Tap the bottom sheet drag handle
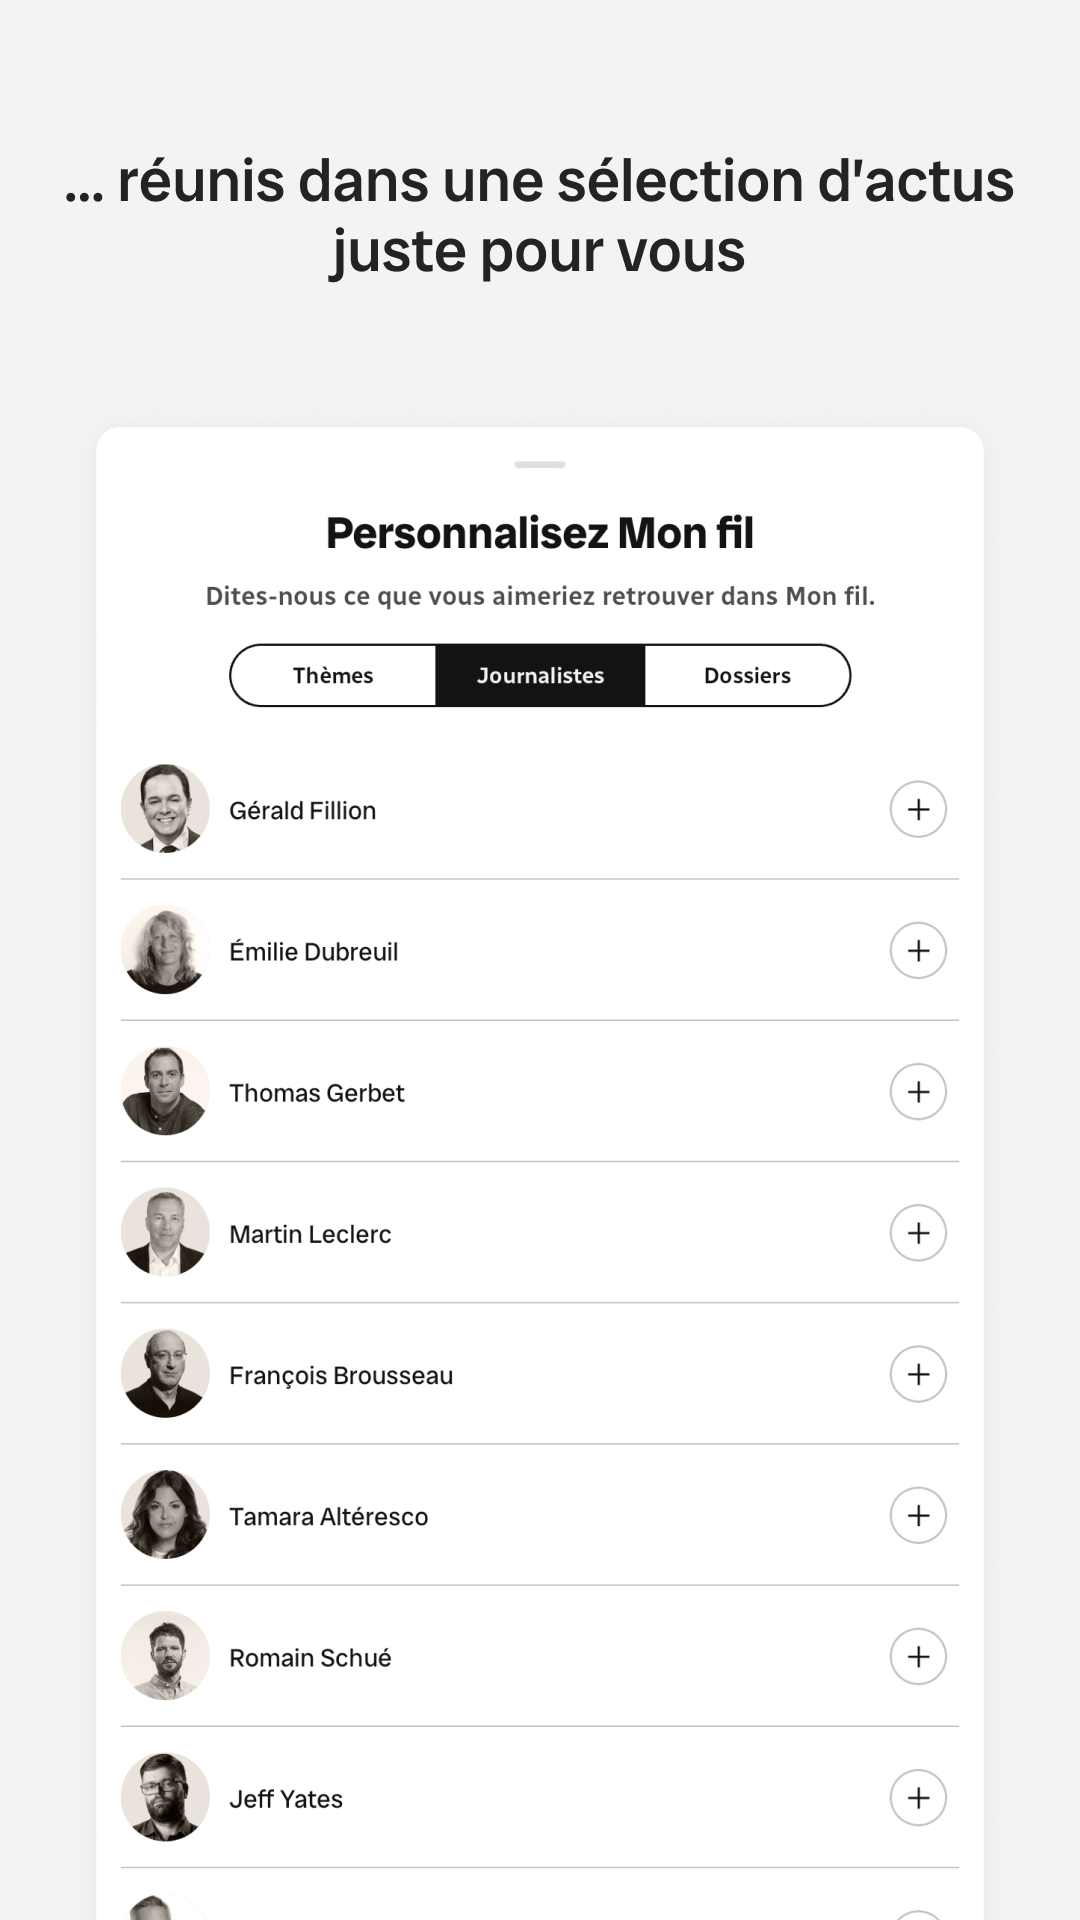The width and height of the screenshot is (1080, 1920). click(540, 465)
